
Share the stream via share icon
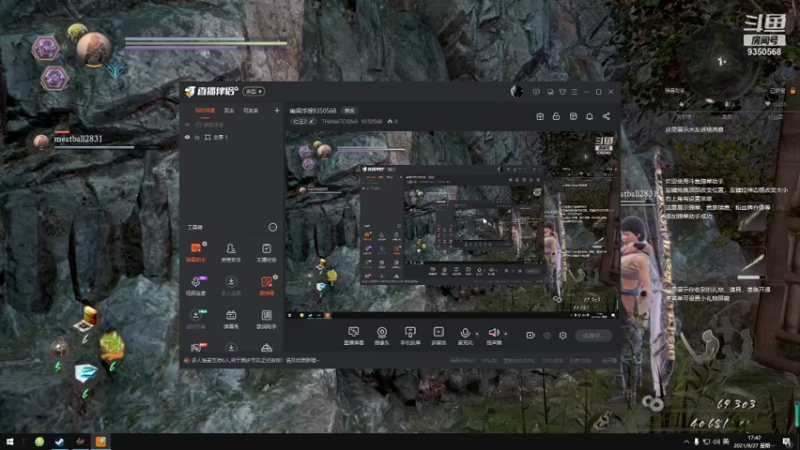(x=606, y=116)
